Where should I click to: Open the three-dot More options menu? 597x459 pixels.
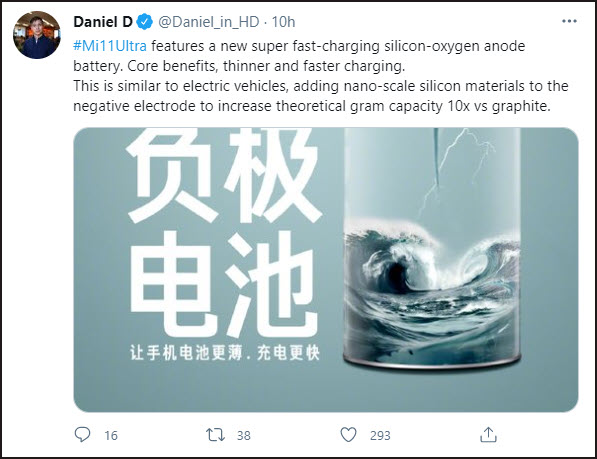tap(569, 21)
